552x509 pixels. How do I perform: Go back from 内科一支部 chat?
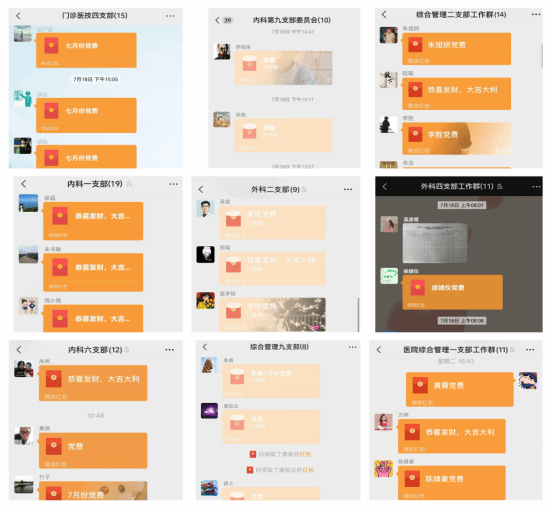(24, 184)
